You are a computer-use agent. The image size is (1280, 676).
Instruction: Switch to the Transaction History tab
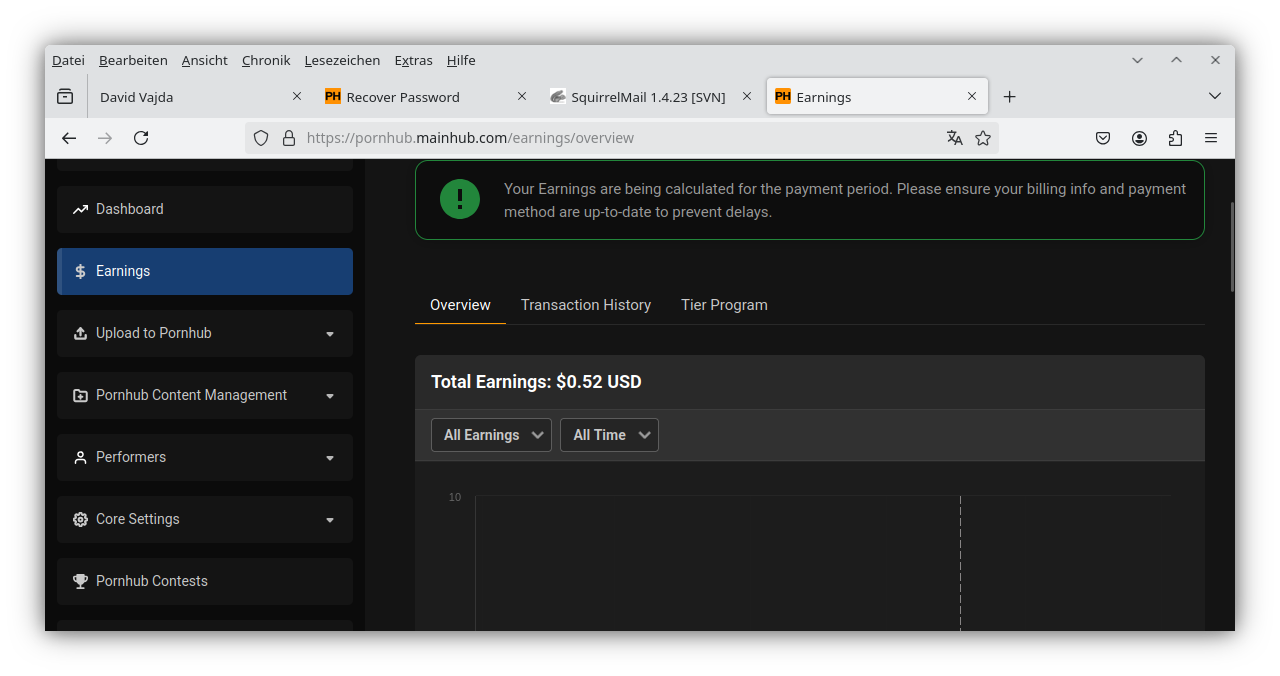586,305
